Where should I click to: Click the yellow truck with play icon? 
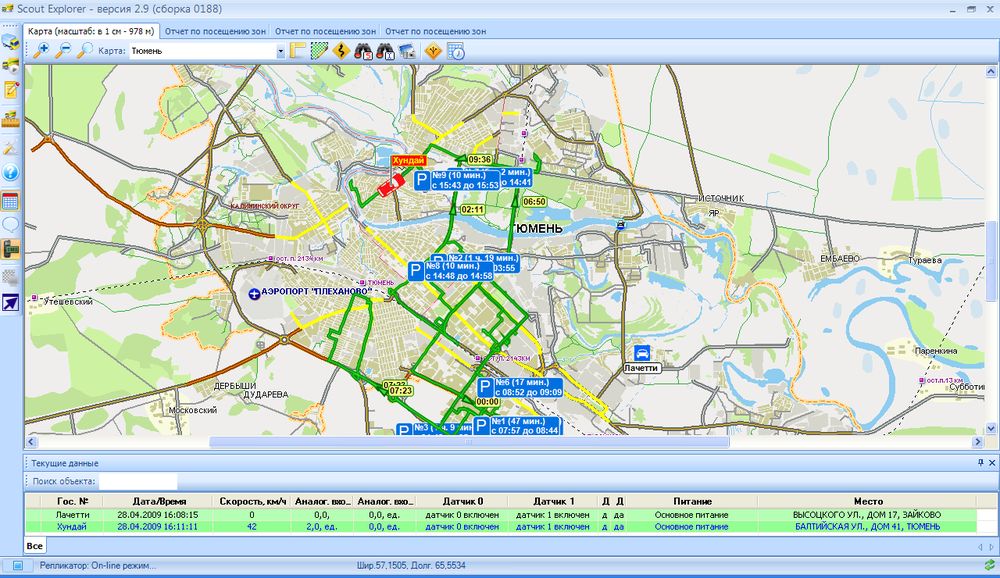click(x=11, y=65)
